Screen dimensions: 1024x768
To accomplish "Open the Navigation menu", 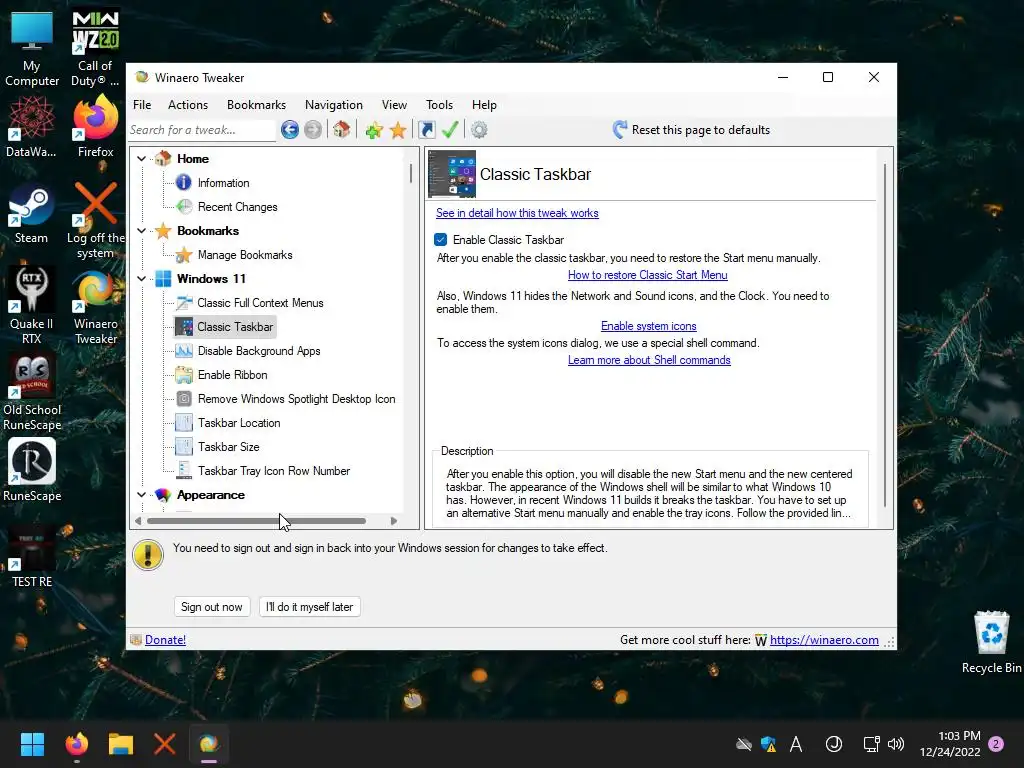I will pyautogui.click(x=334, y=104).
